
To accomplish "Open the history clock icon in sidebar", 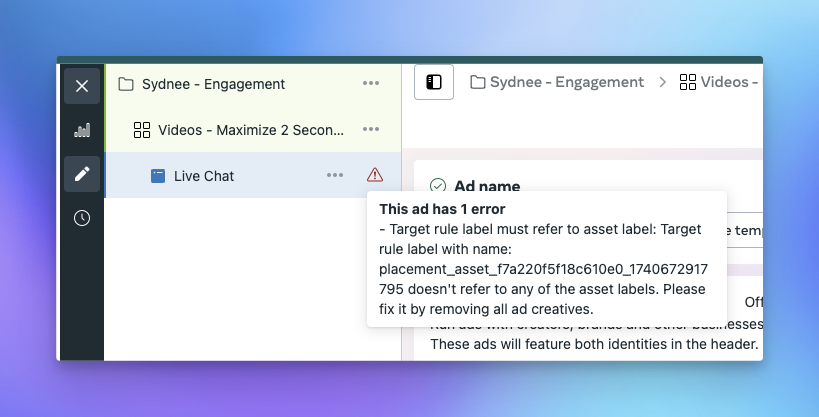I will point(82,218).
